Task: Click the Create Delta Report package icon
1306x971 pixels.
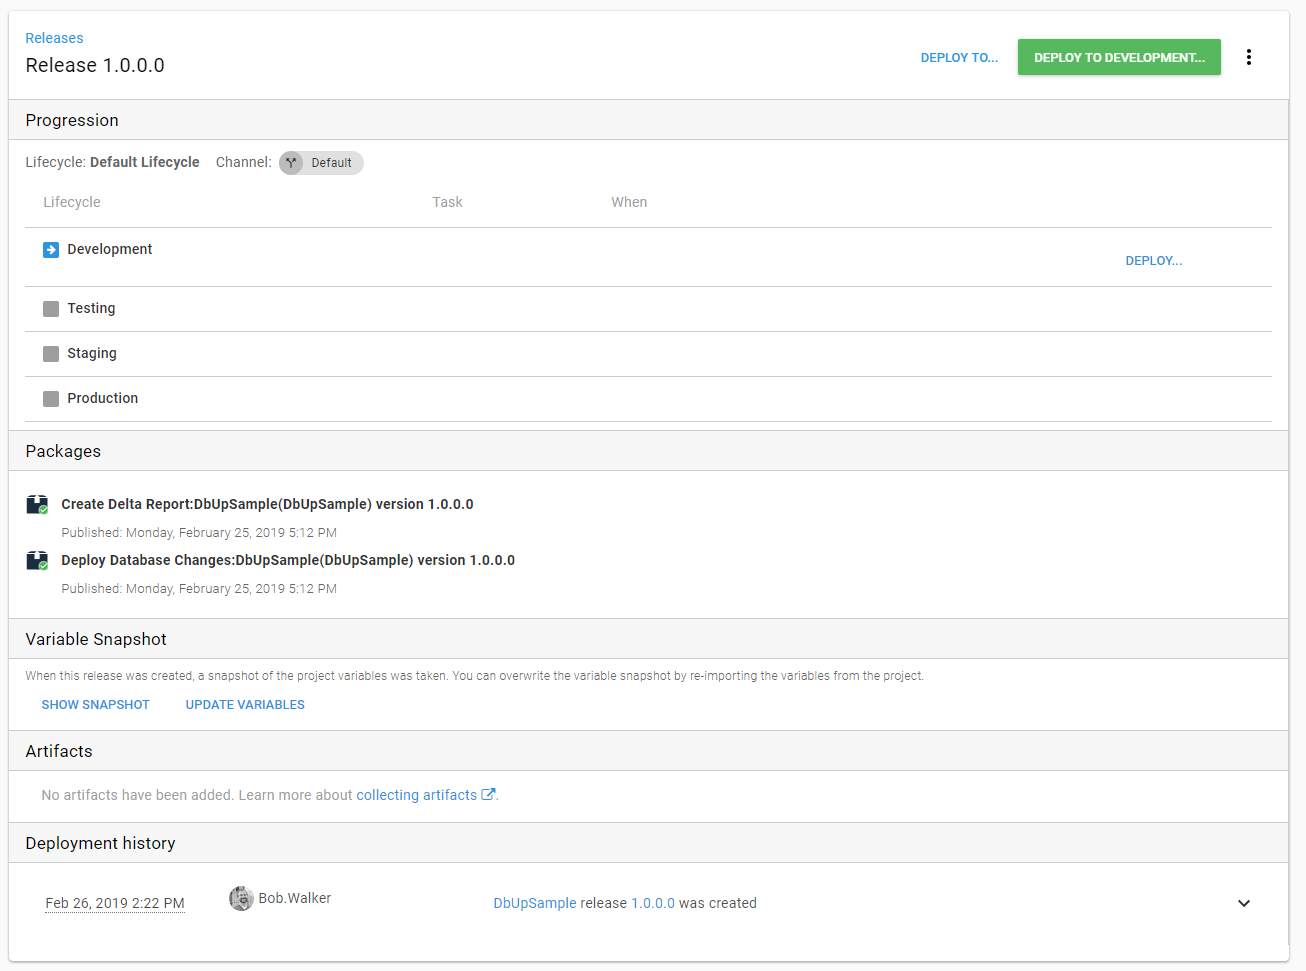Action: tap(37, 505)
